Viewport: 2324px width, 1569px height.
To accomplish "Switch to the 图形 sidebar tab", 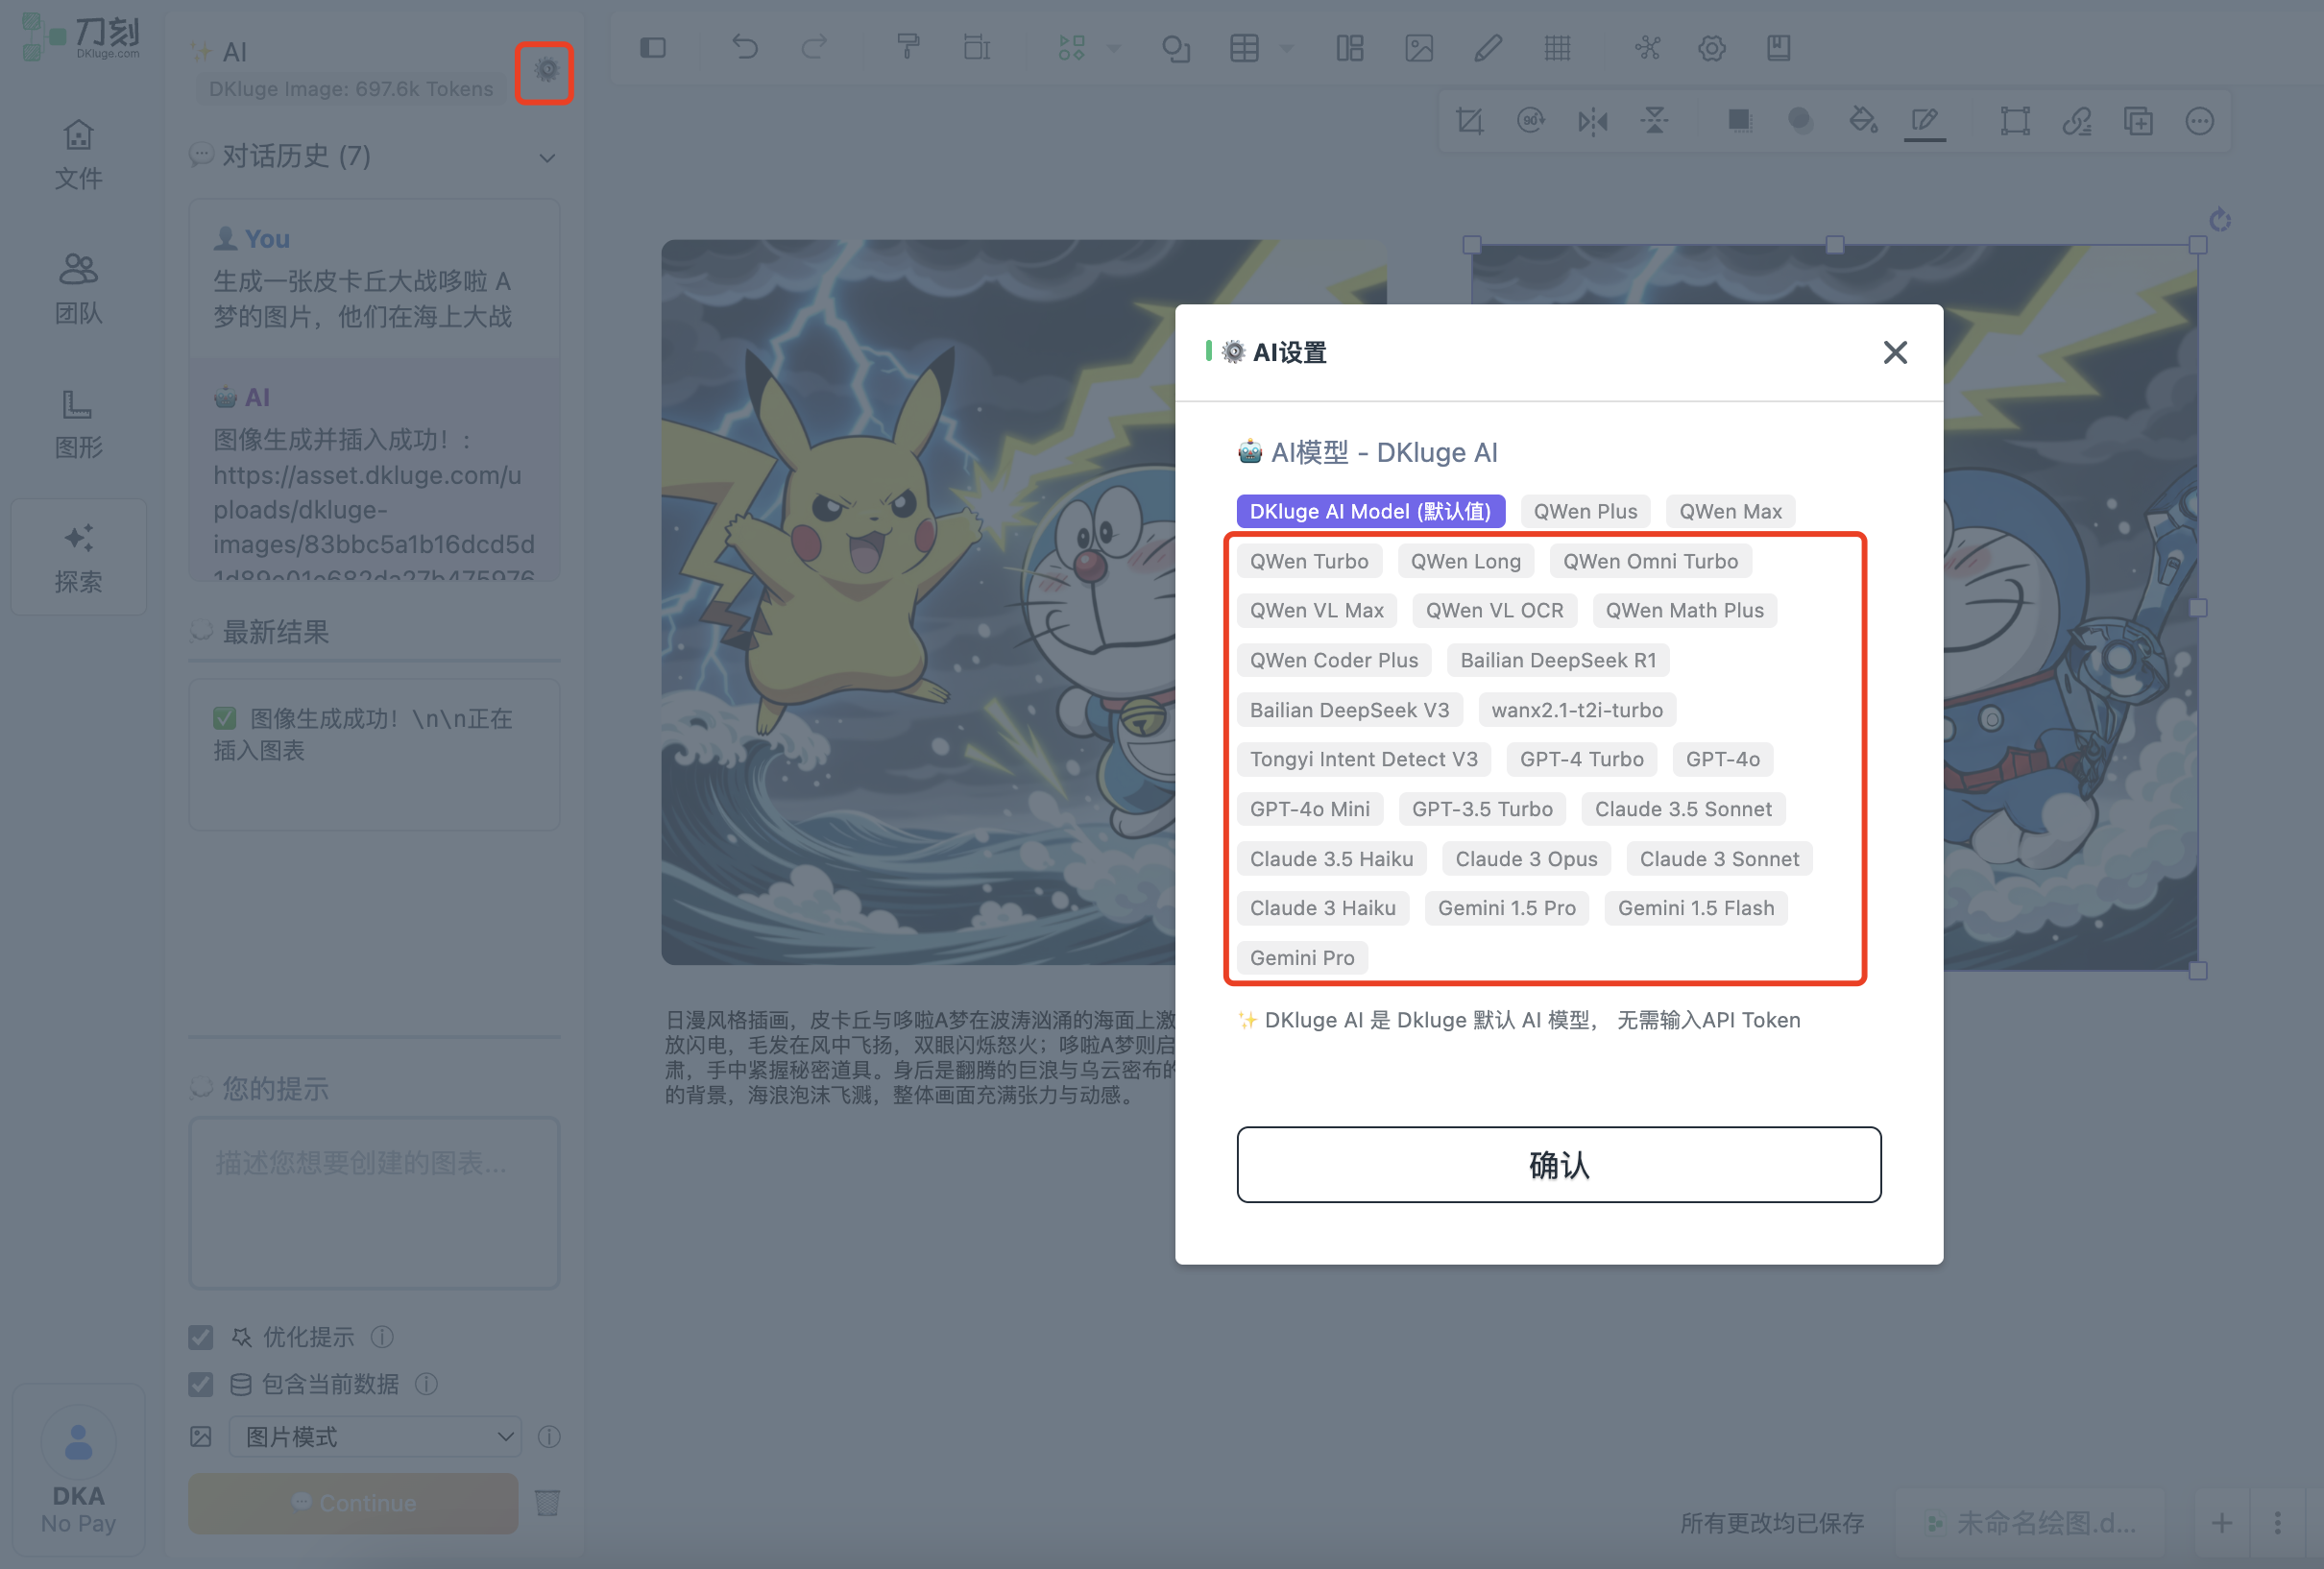I will 78,424.
